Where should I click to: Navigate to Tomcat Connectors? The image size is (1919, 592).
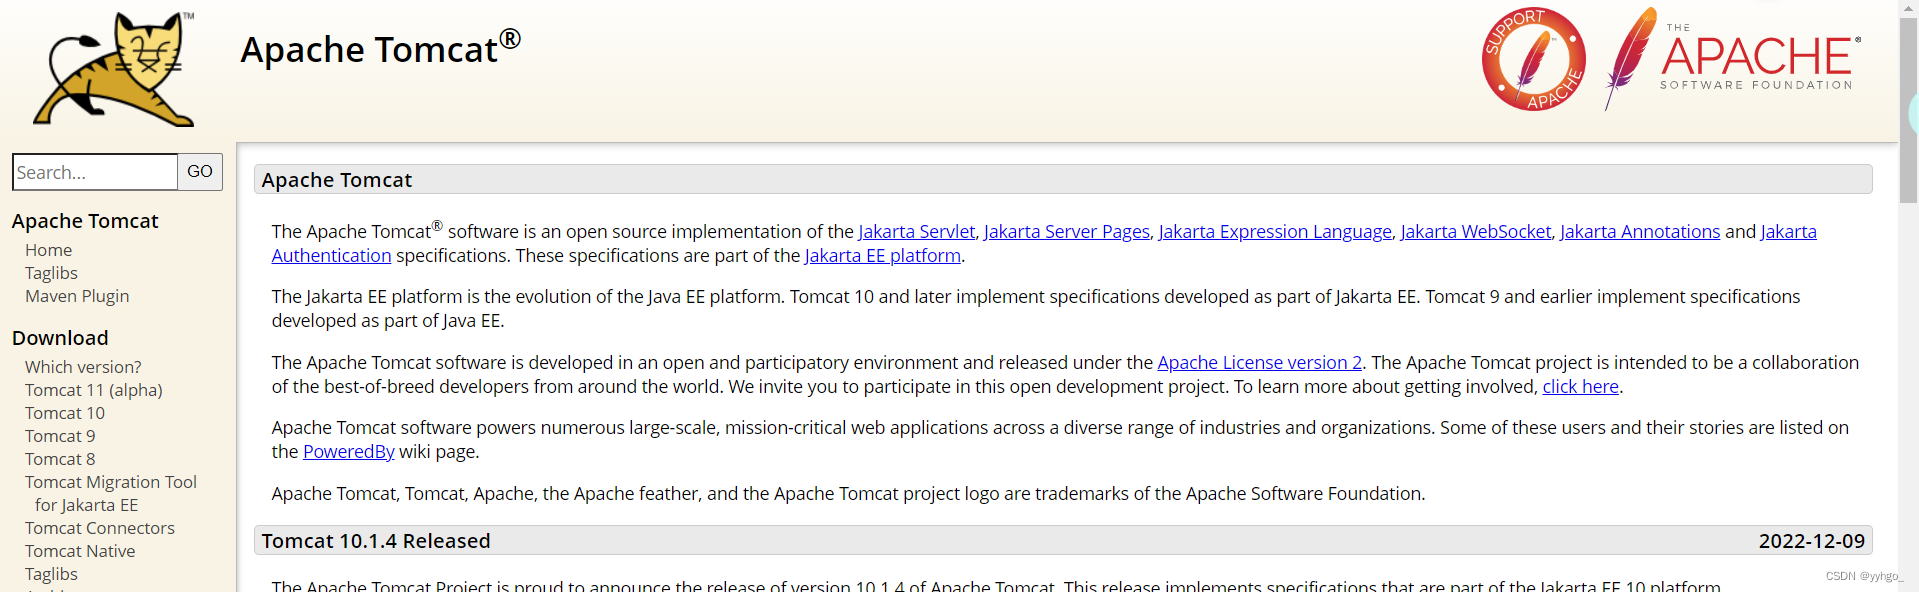100,528
